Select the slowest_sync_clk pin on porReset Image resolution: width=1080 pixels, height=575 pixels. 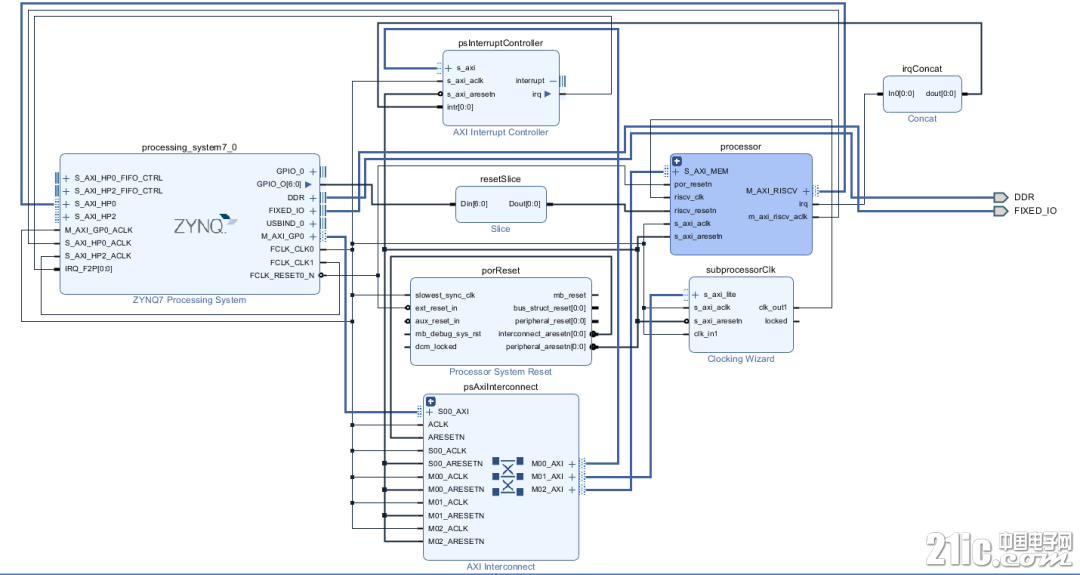[445, 295]
